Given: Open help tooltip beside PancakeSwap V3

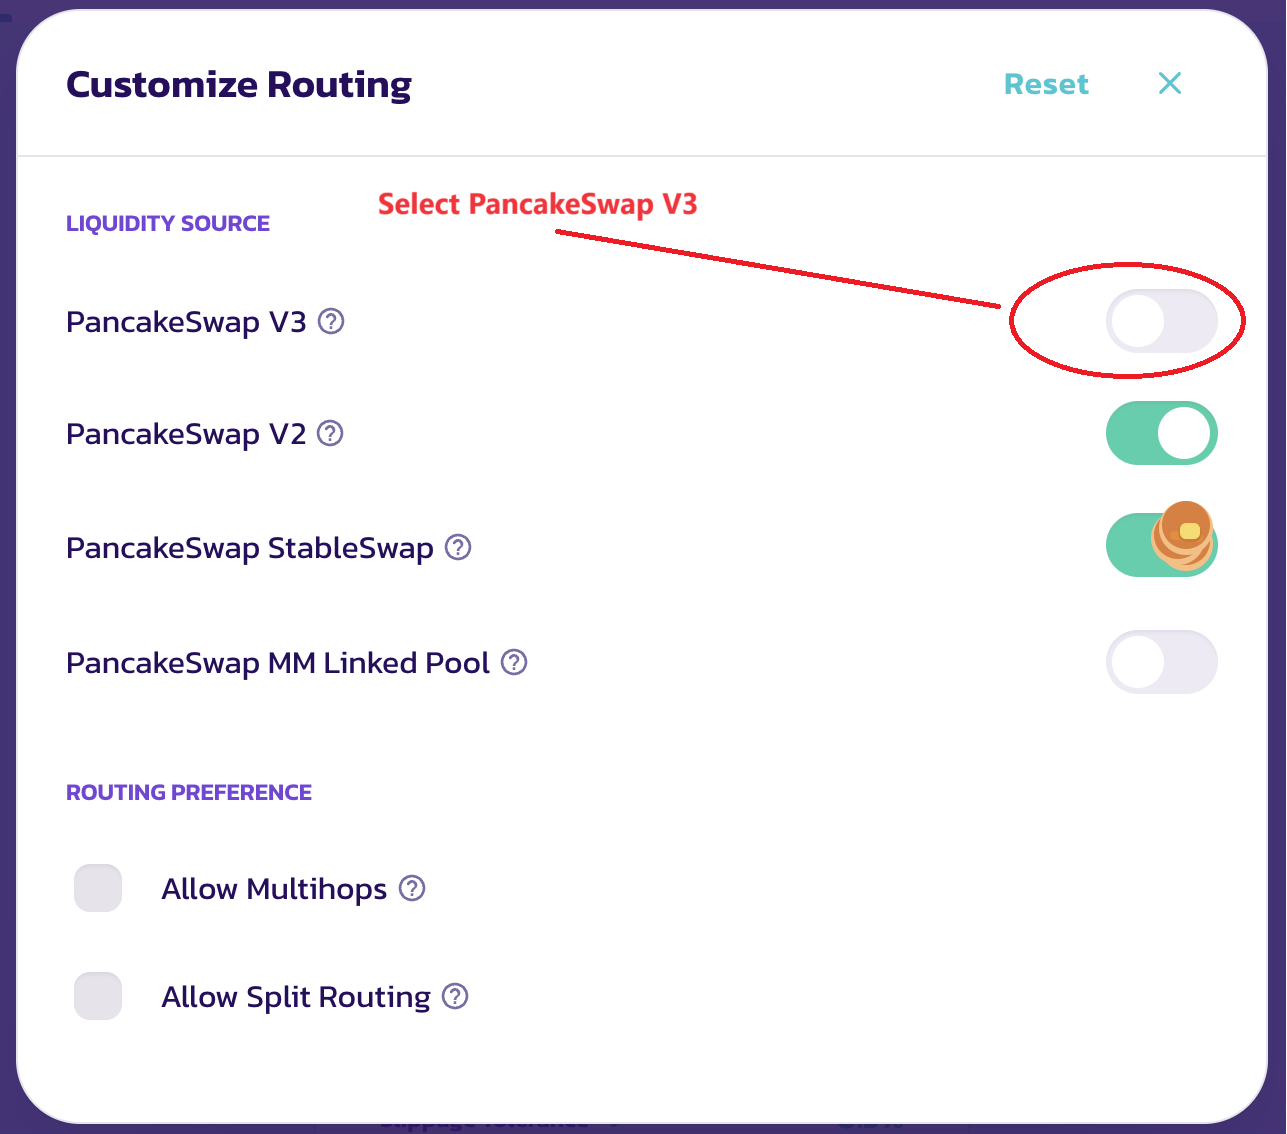Looking at the screenshot, I should point(331,322).
